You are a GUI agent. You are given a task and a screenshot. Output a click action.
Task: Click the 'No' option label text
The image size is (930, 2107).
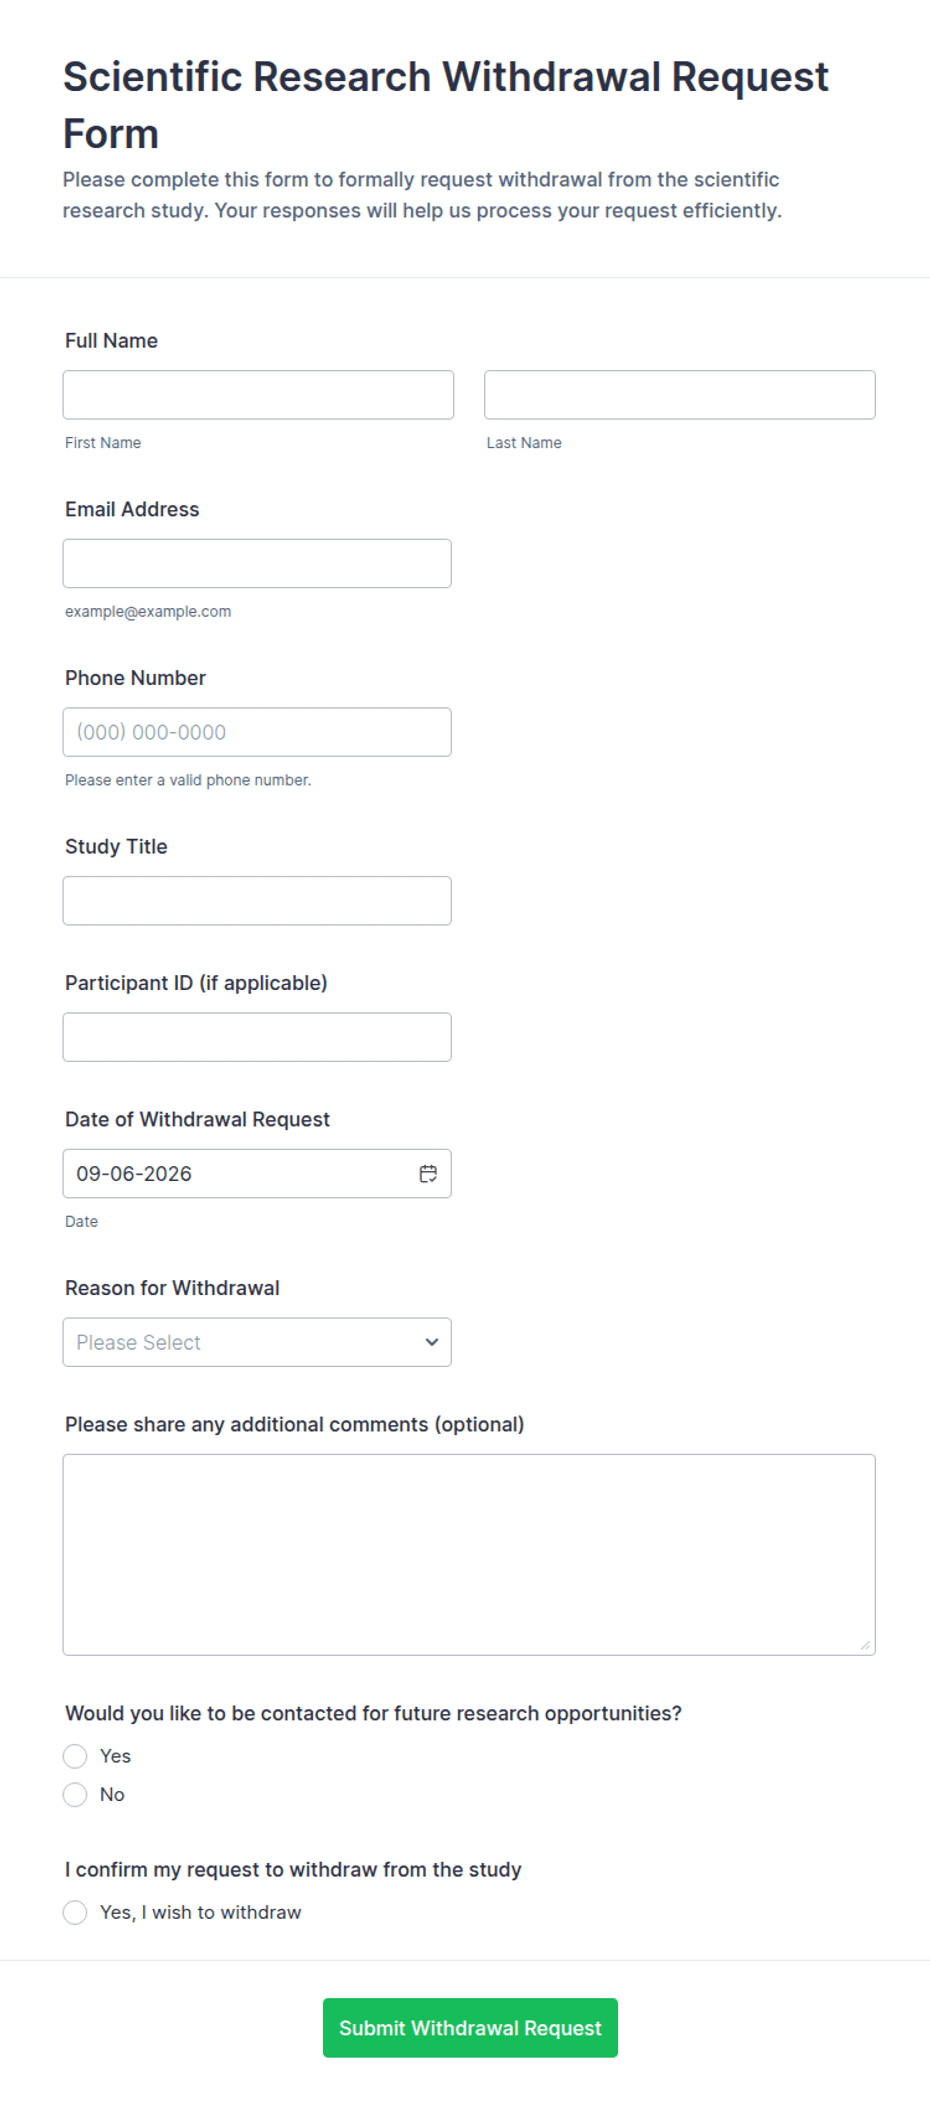click(112, 1795)
